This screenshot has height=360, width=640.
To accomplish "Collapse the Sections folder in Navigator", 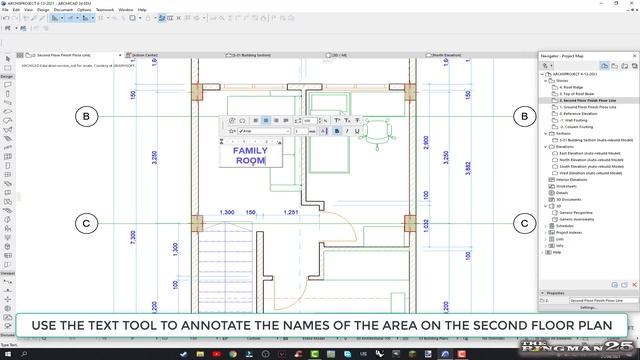I will click(x=546, y=133).
